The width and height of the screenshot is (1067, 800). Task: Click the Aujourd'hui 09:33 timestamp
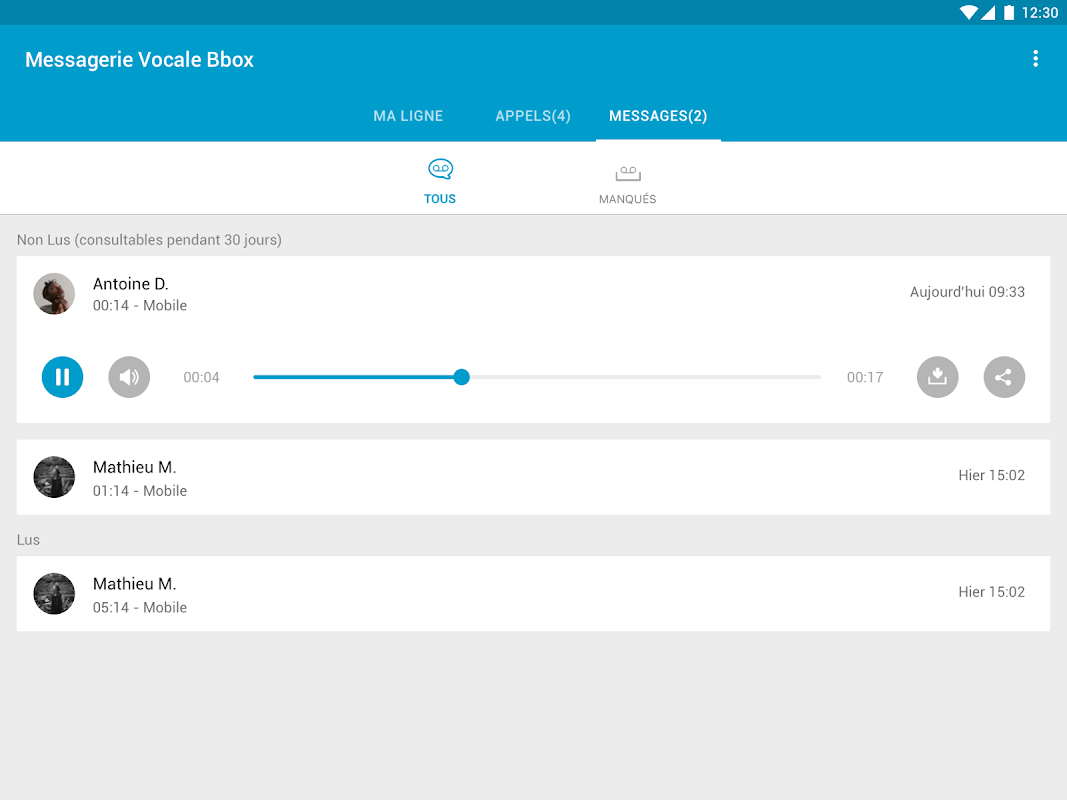point(967,292)
